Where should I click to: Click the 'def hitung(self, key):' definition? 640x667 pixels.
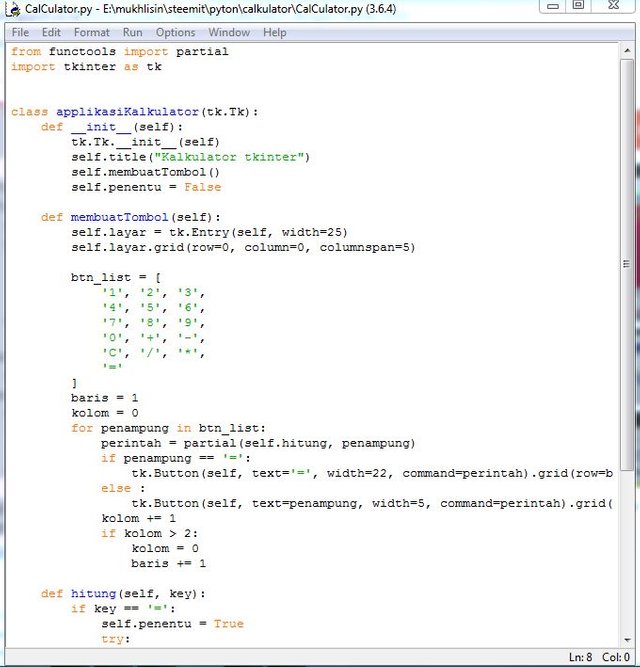pos(123,594)
